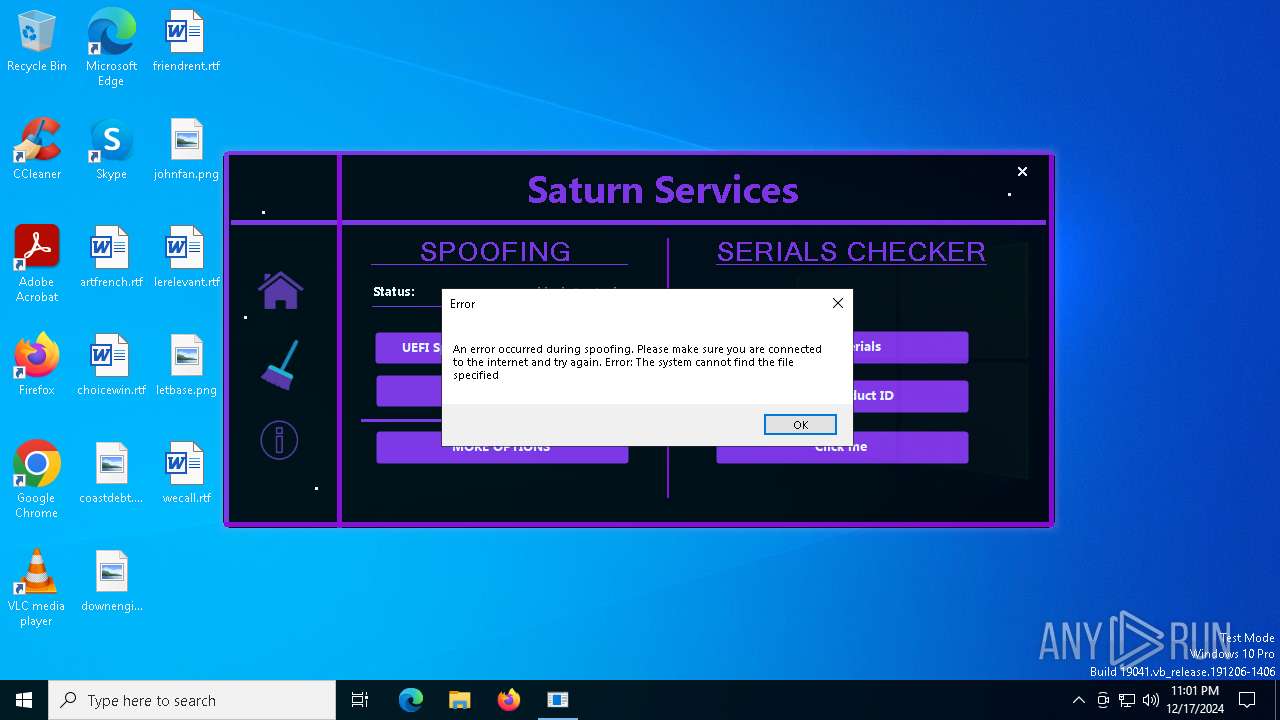1280x720 pixels.
Task: Open network status tray icon
Action: 1127,700
